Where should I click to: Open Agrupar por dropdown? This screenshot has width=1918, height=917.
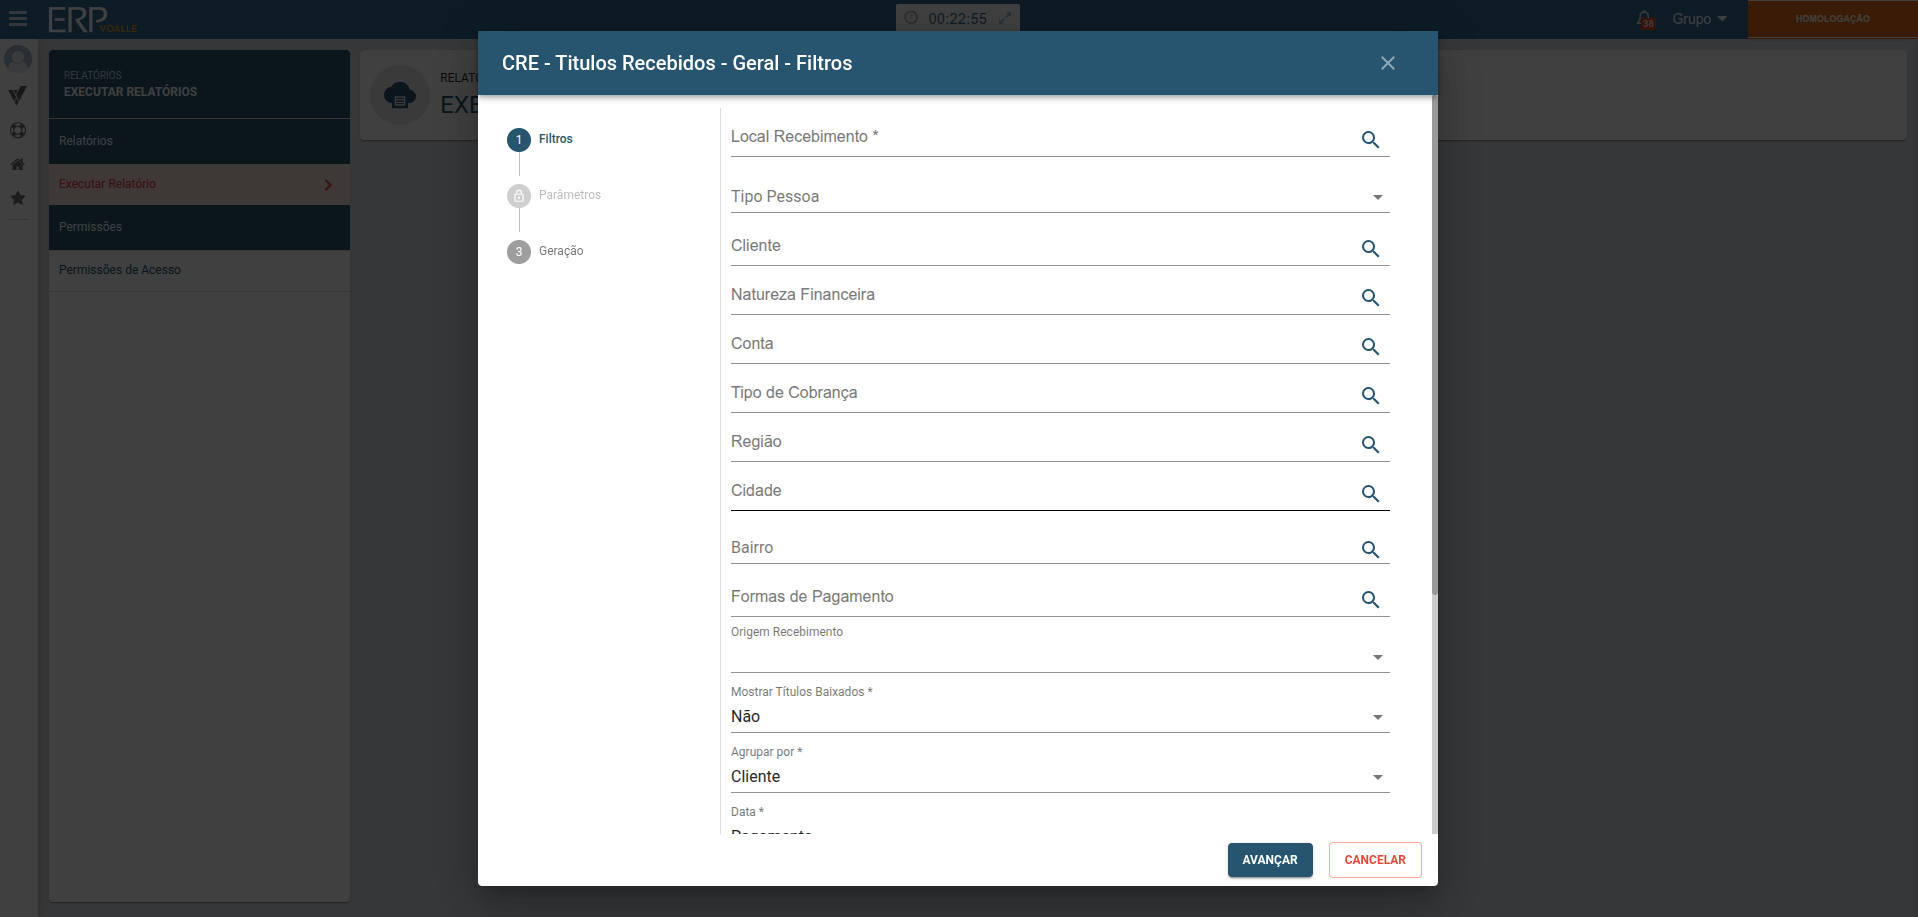click(x=1377, y=778)
